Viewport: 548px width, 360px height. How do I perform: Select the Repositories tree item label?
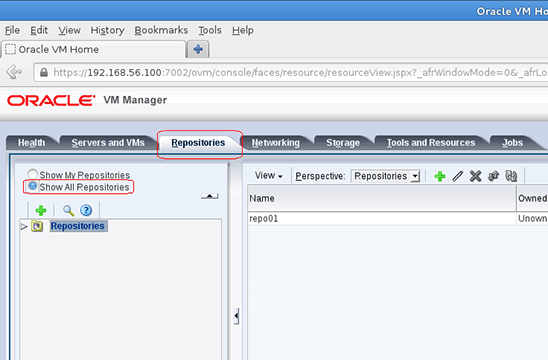pos(78,226)
